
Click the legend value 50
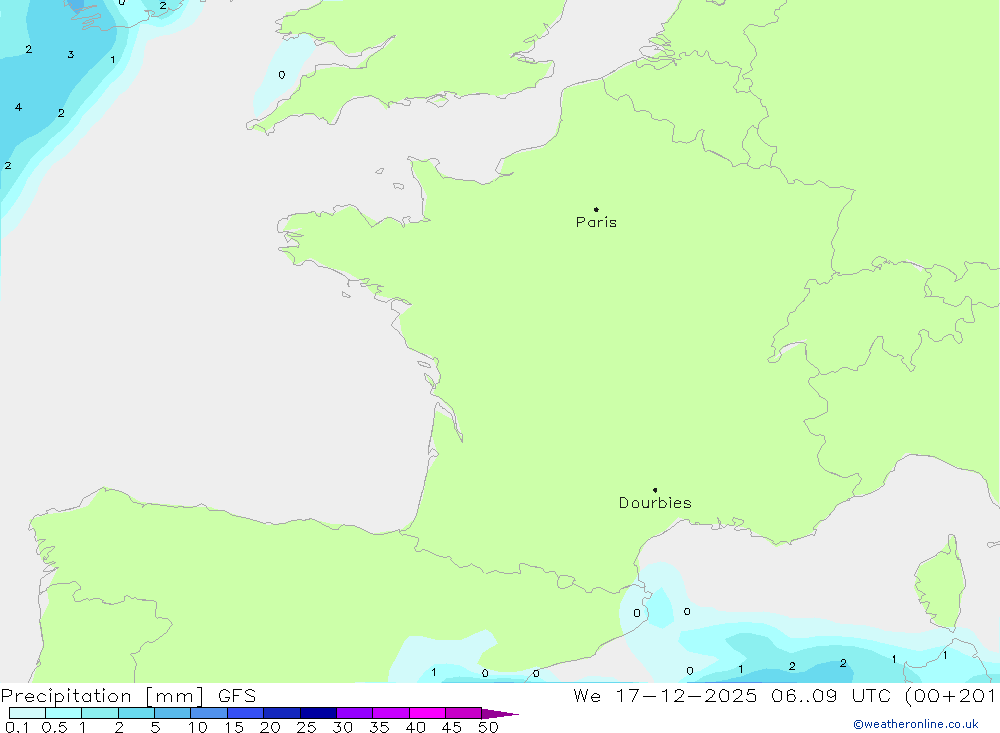click(x=488, y=727)
